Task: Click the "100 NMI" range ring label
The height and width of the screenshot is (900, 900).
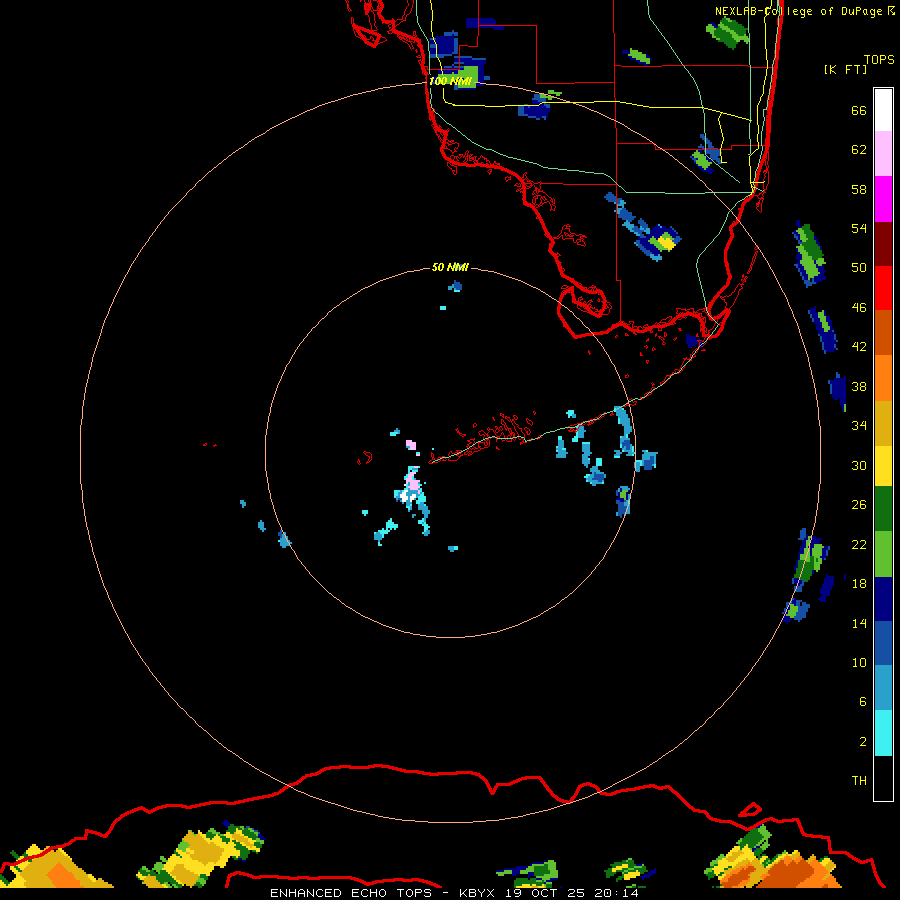Action: (450, 82)
